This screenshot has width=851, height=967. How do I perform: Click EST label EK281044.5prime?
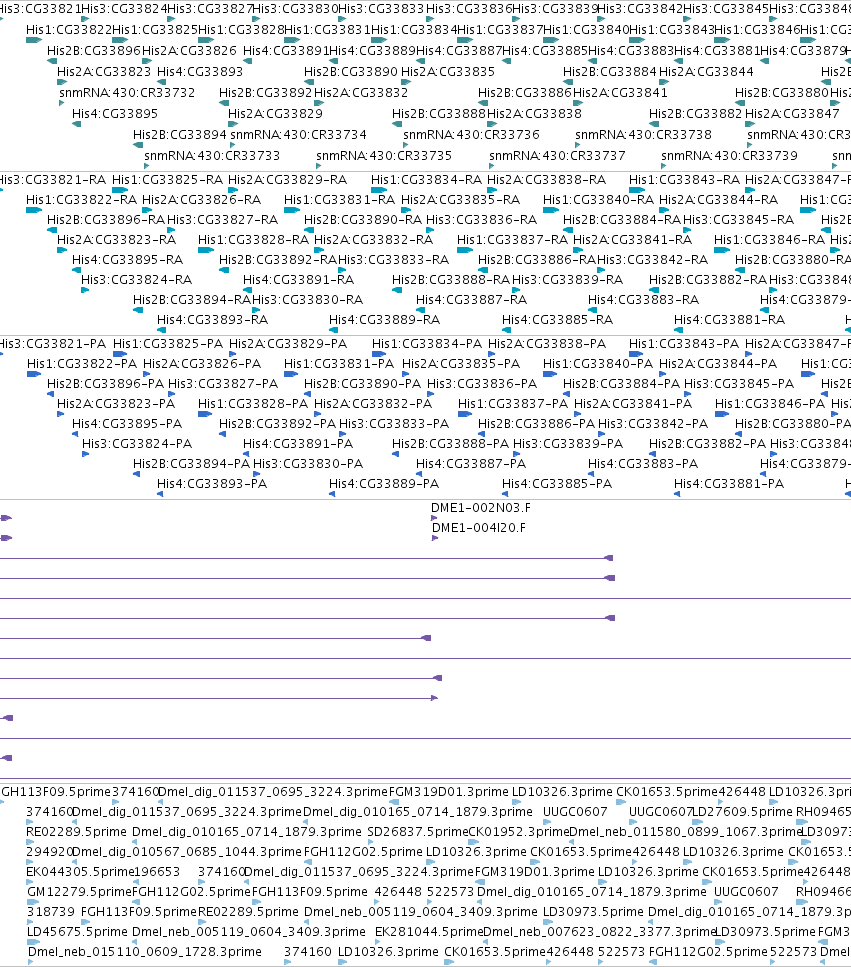[x=429, y=932]
